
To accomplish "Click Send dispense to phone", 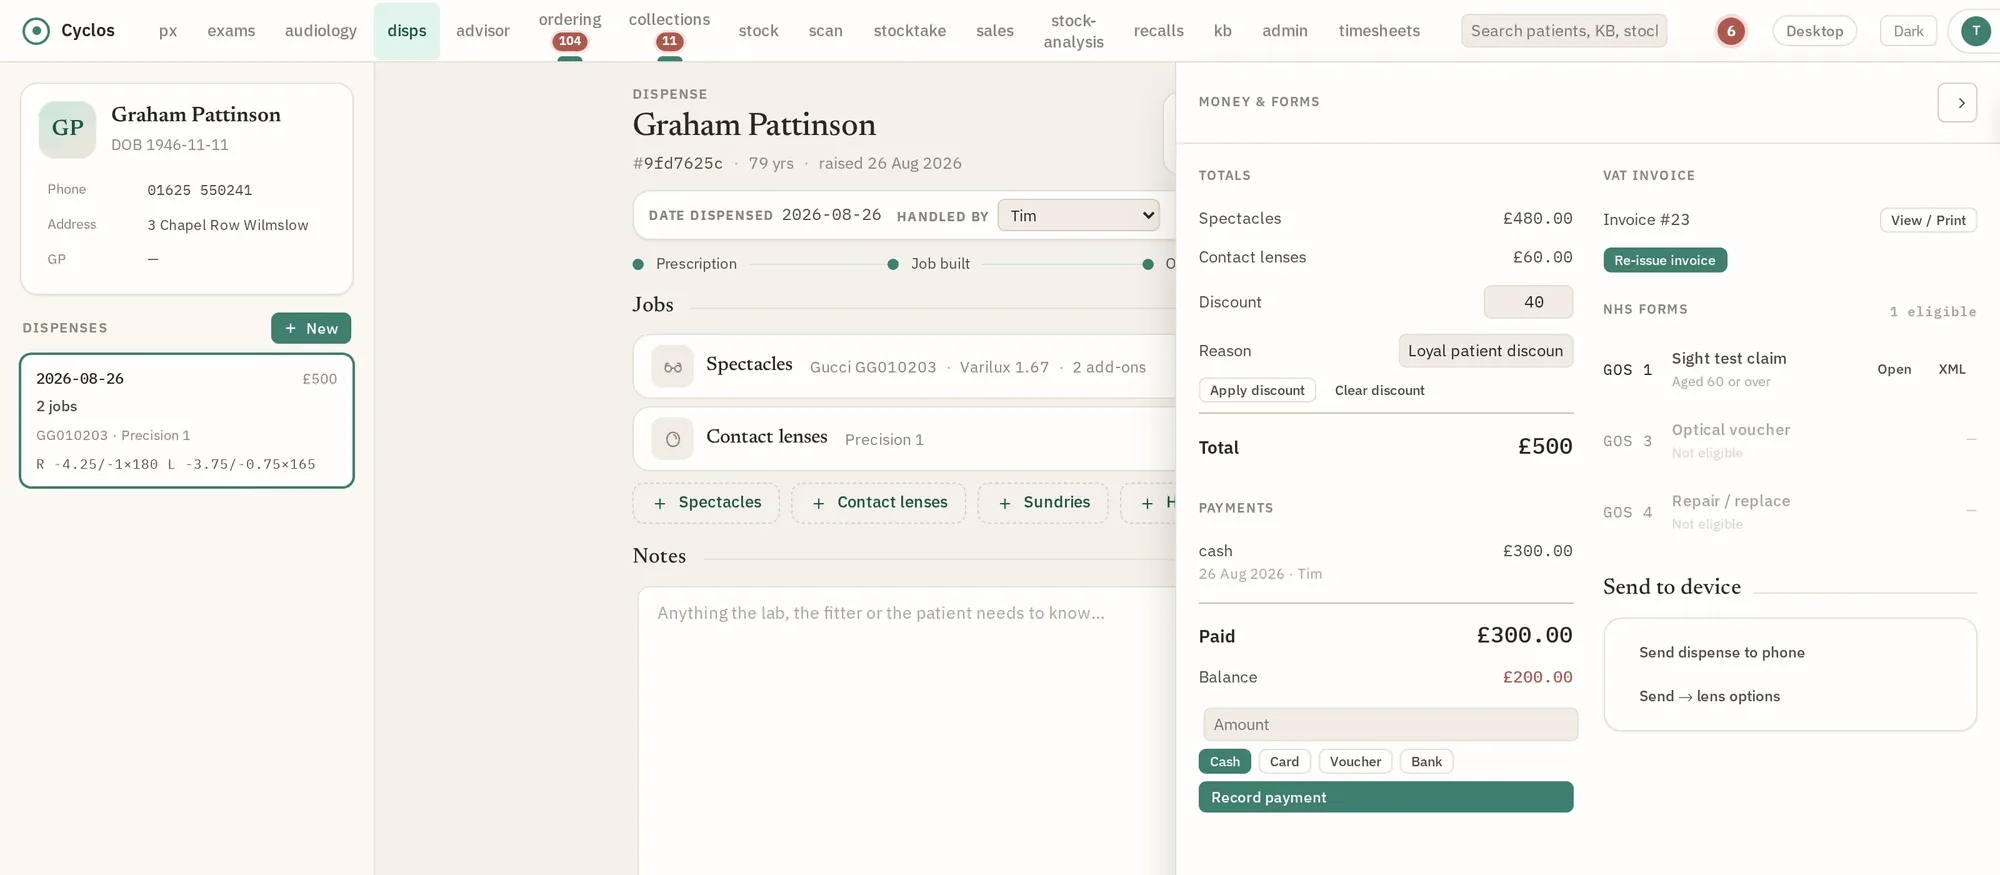I will tap(1721, 652).
